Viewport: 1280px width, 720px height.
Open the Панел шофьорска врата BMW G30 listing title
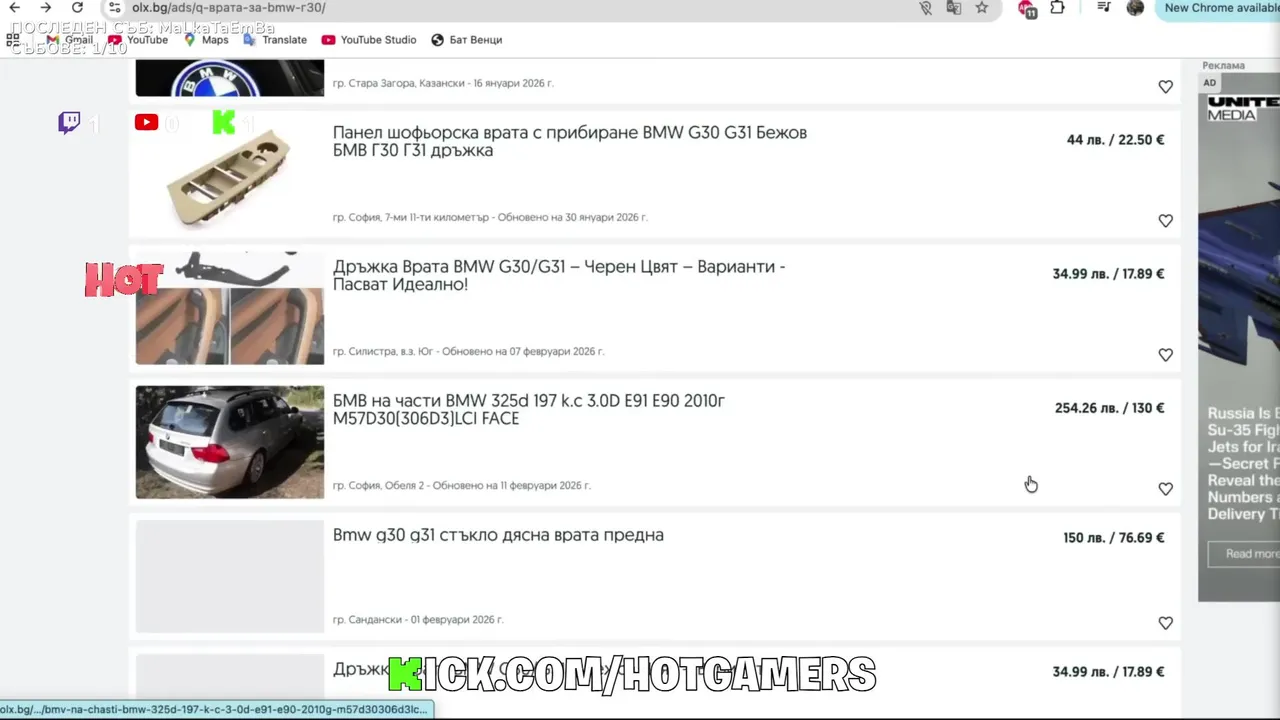570,141
